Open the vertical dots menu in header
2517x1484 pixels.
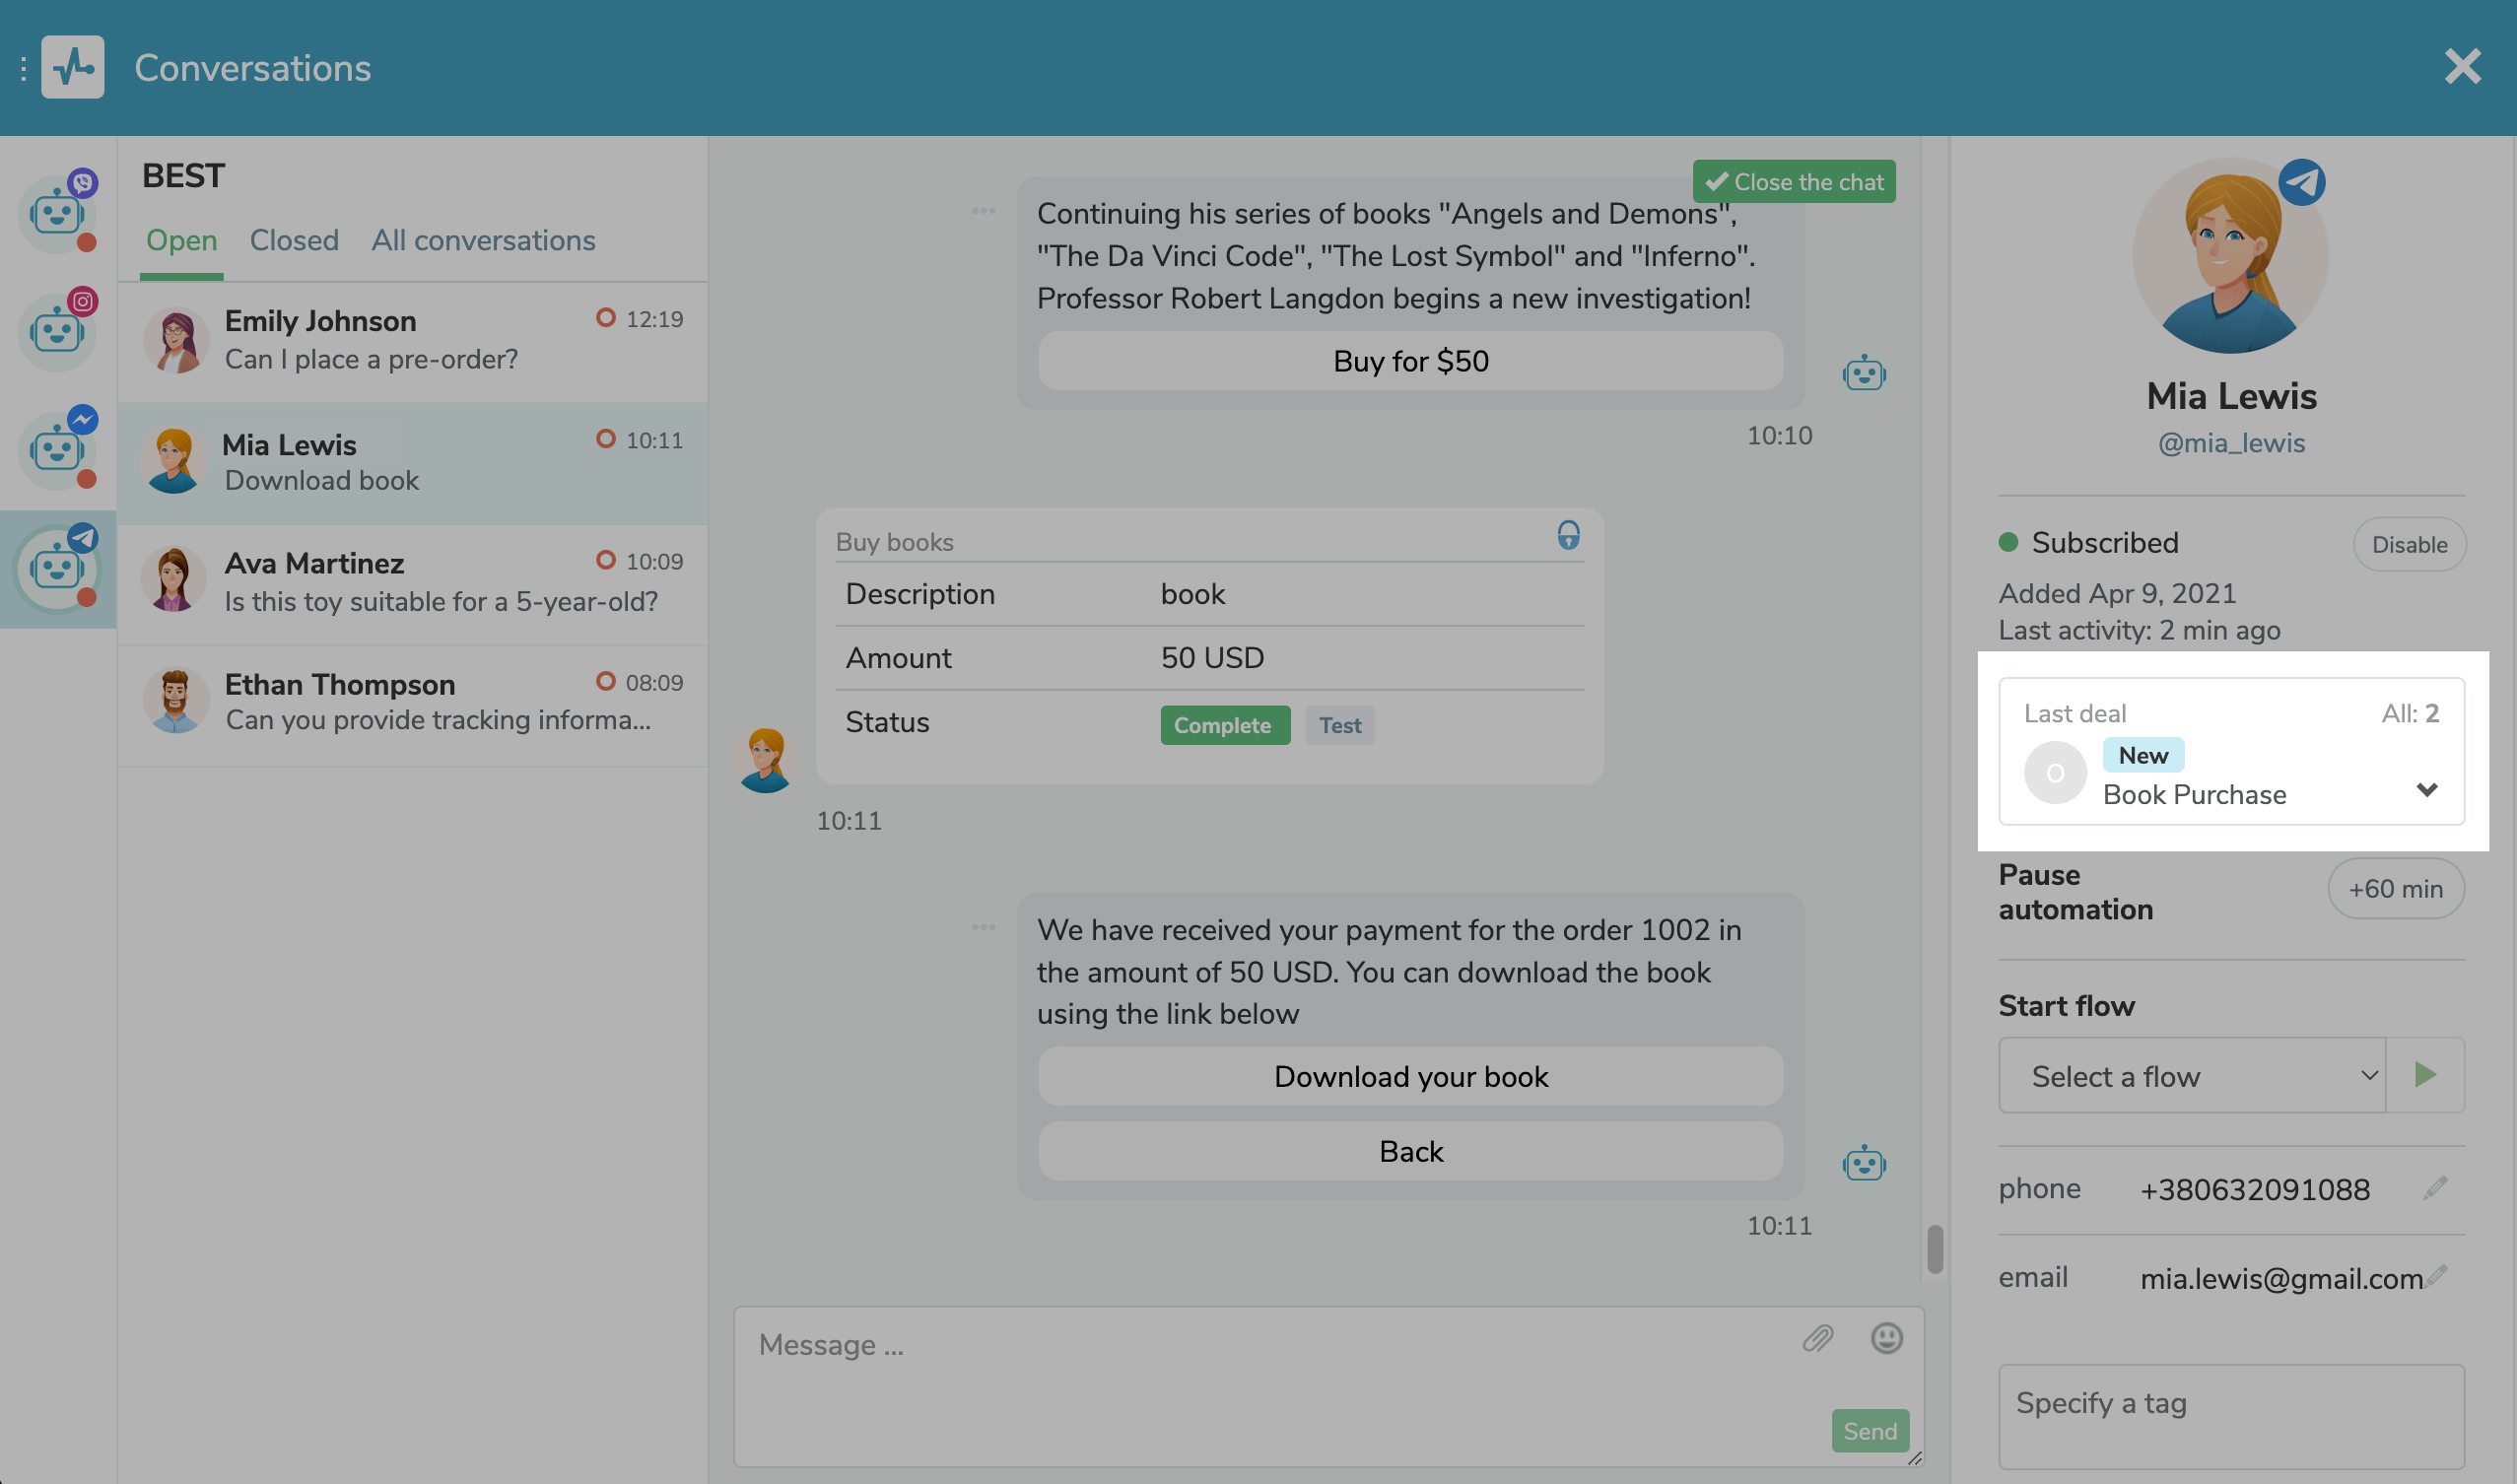[22, 68]
